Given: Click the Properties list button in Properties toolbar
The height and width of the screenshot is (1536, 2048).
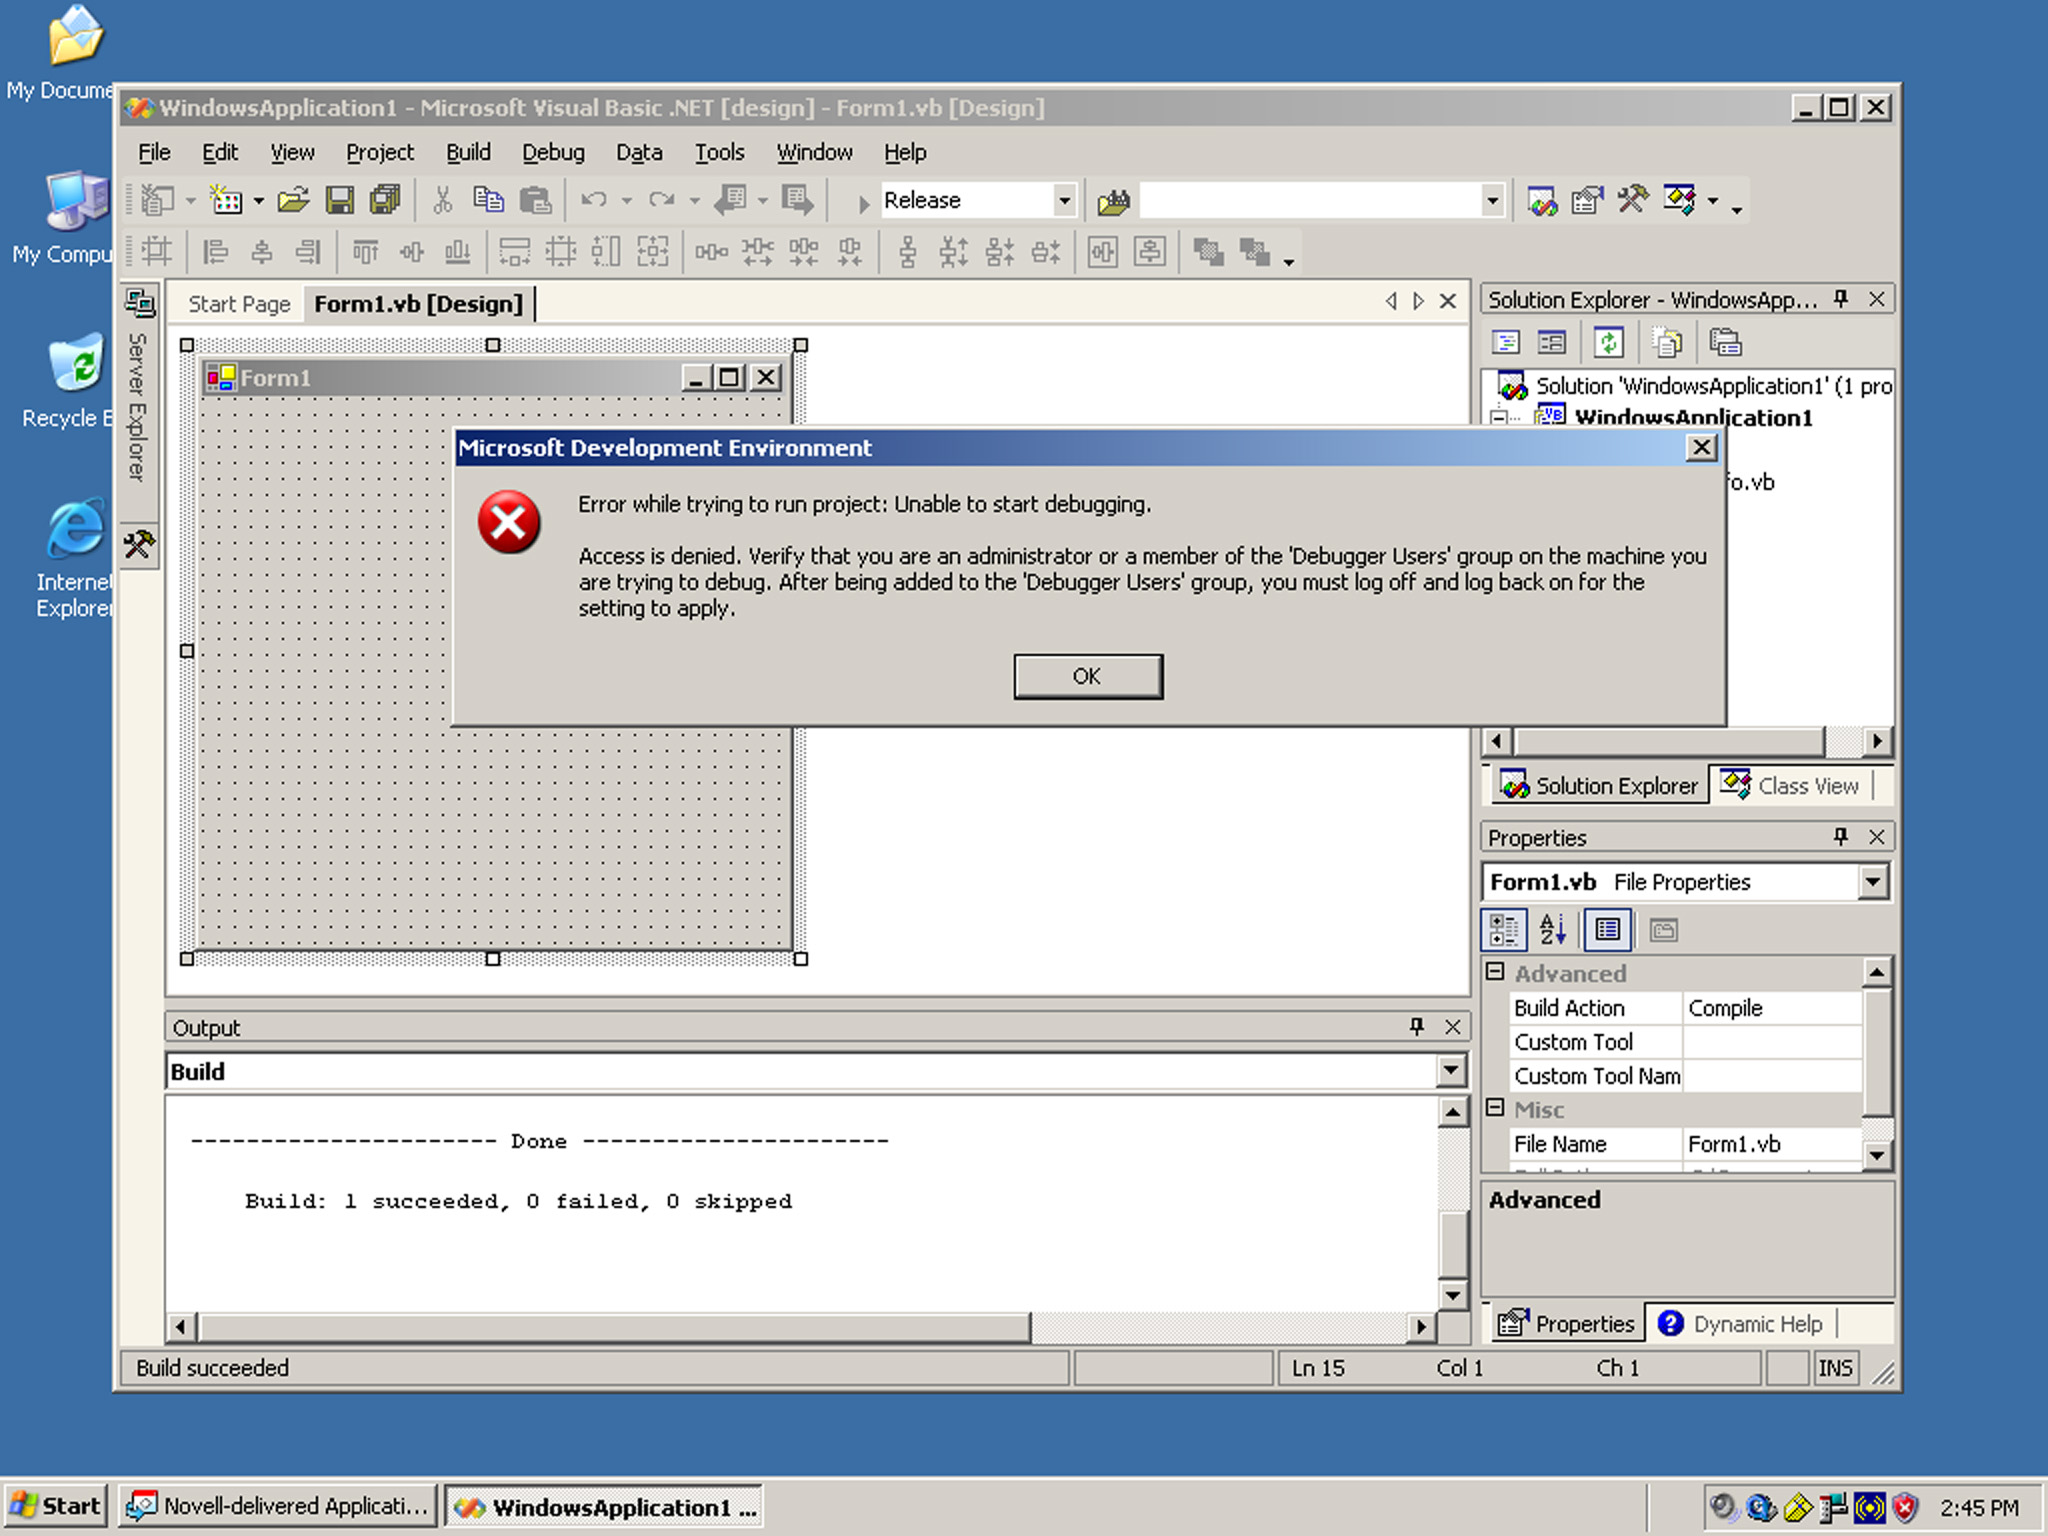Looking at the screenshot, I should [x=1608, y=930].
